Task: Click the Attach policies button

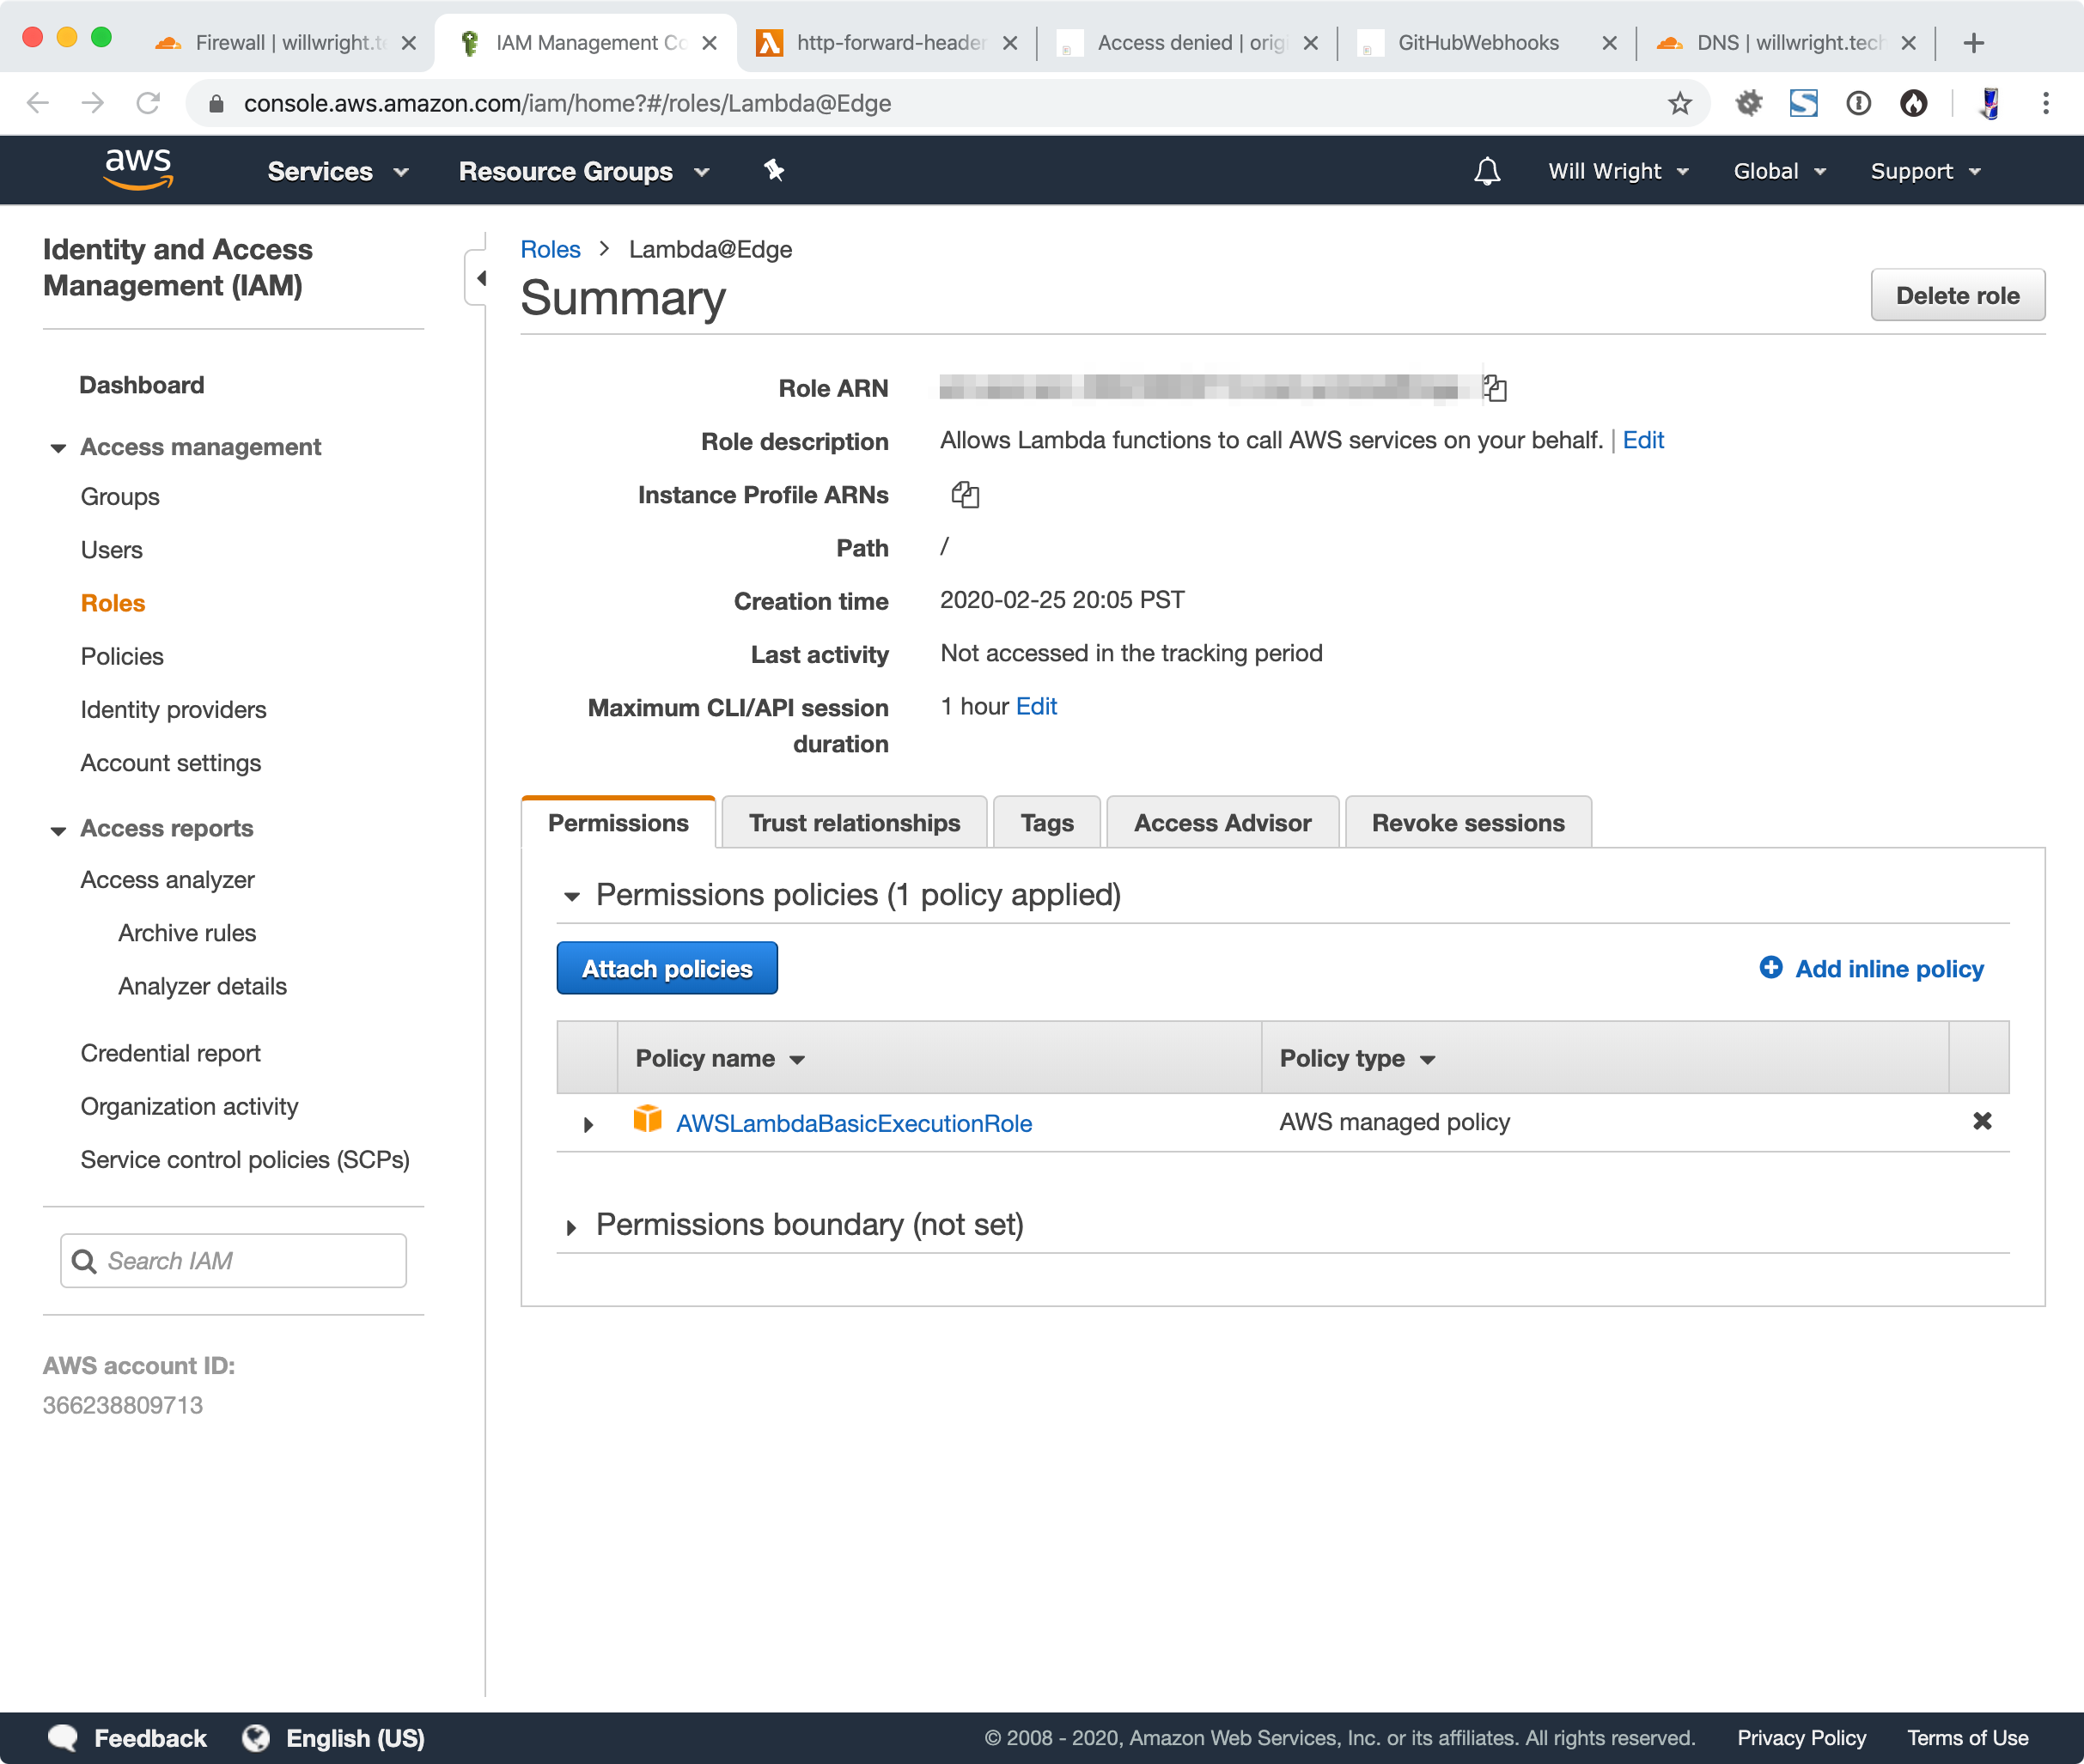Action: click(x=667, y=968)
